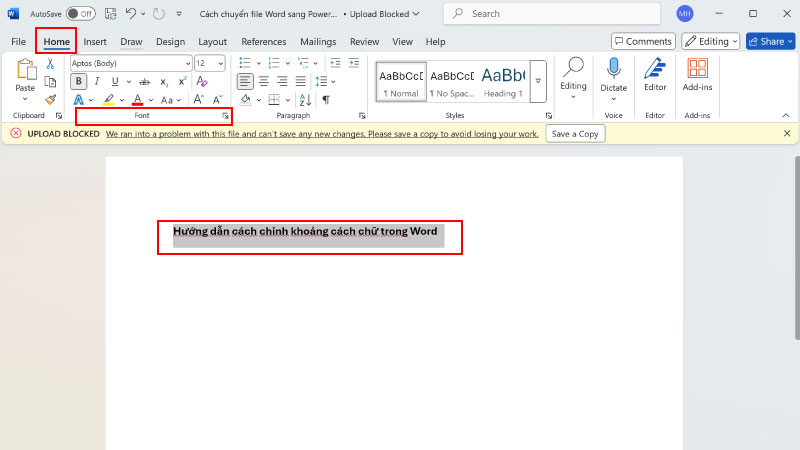Image resolution: width=800 pixels, height=450 pixels.
Task: Show paragraph marks pilcrow
Action: click(x=326, y=99)
